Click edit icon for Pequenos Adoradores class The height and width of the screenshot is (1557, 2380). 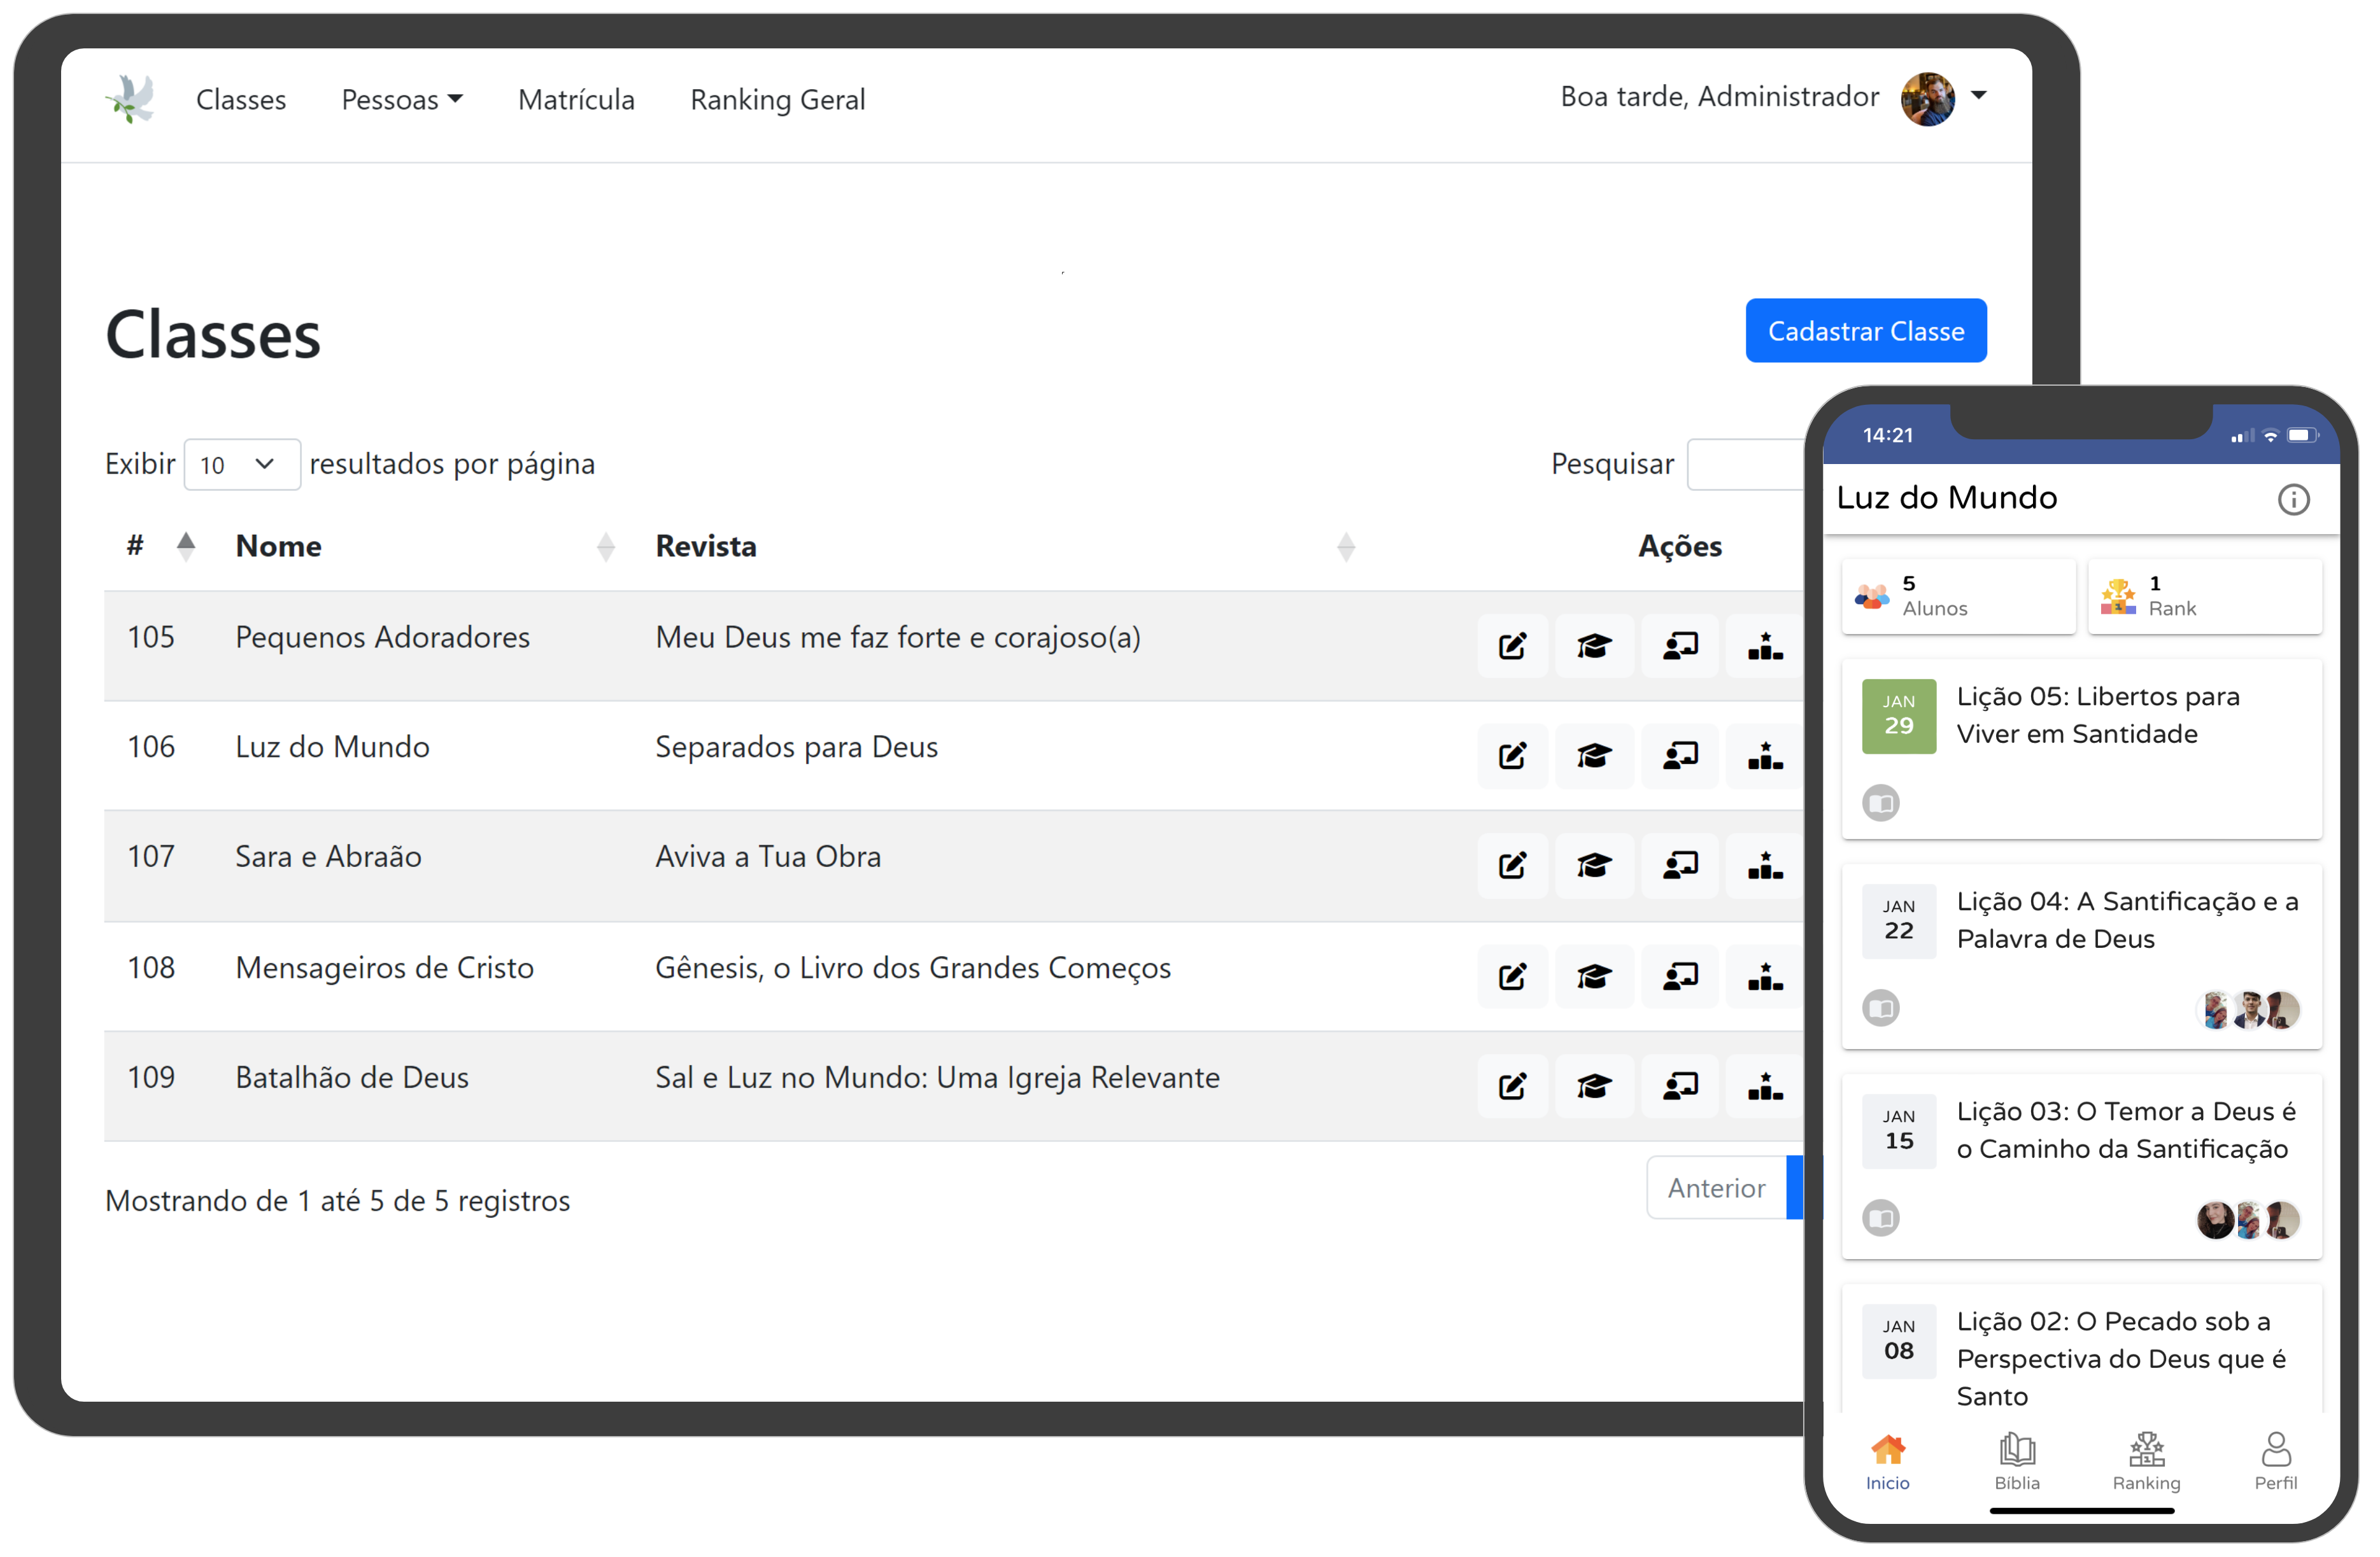pos(1512,646)
